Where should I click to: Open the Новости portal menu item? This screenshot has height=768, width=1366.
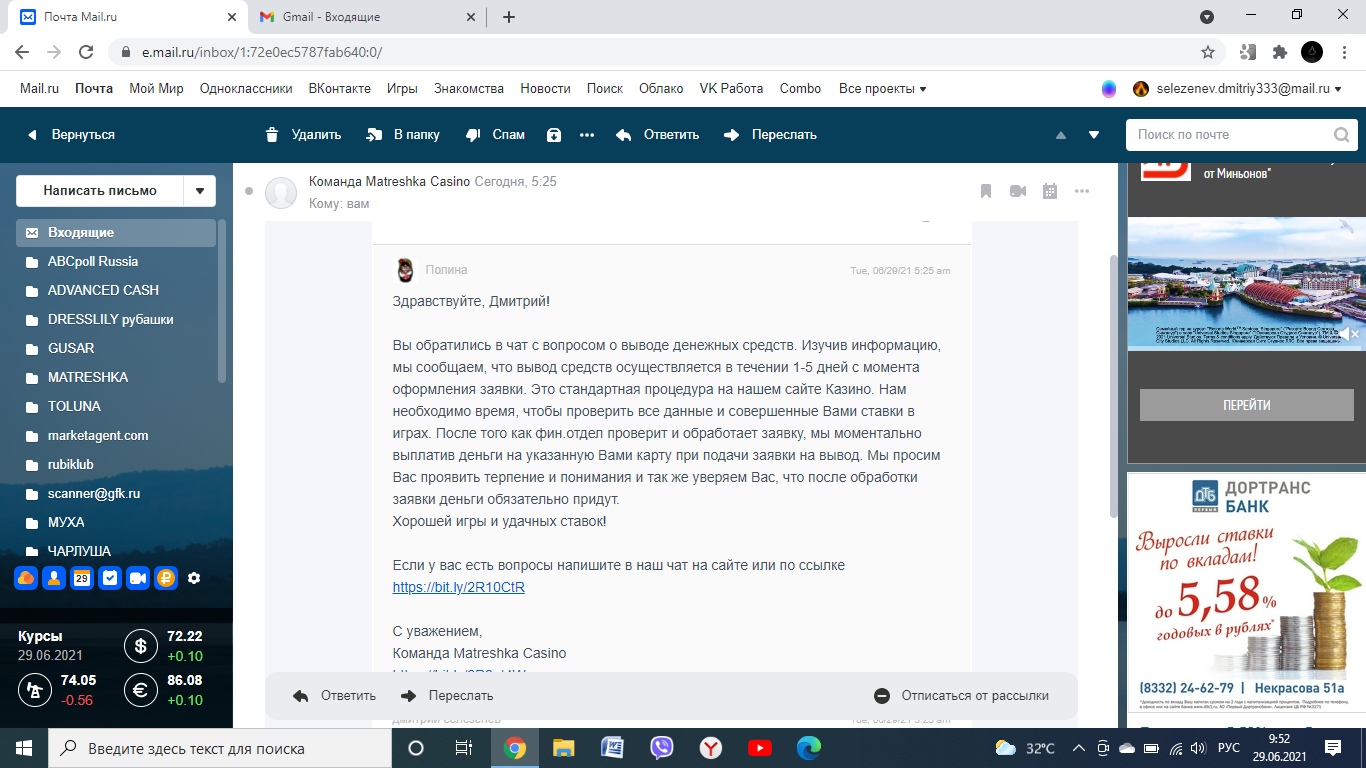click(x=545, y=89)
